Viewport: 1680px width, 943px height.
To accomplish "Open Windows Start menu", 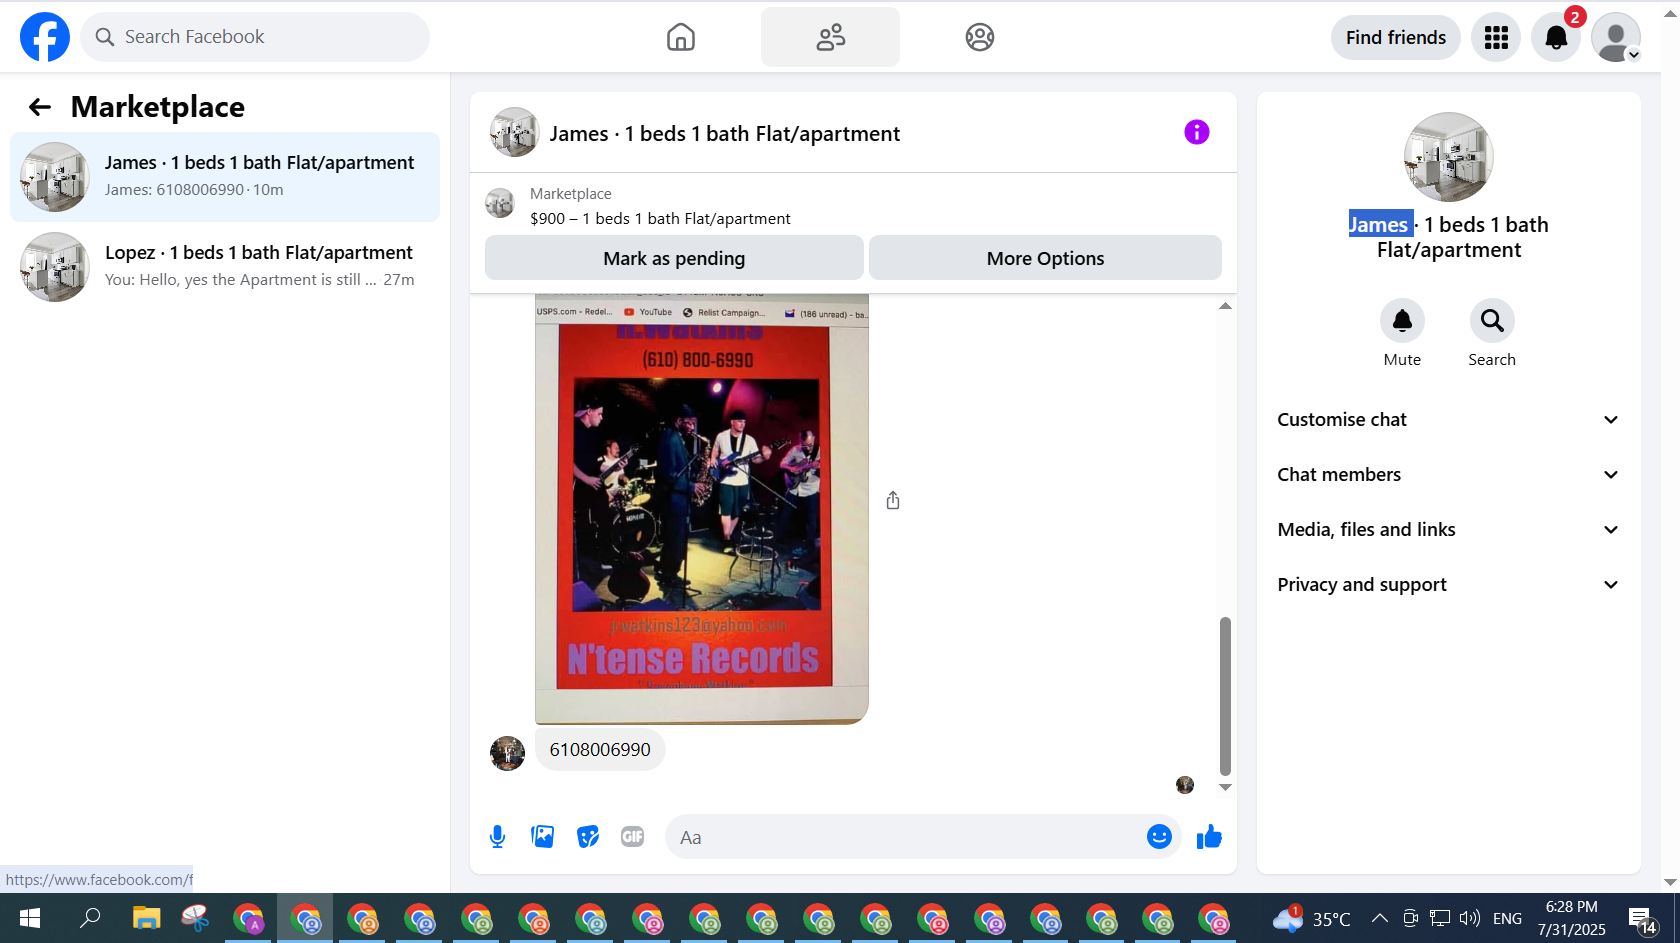I will coord(30,918).
